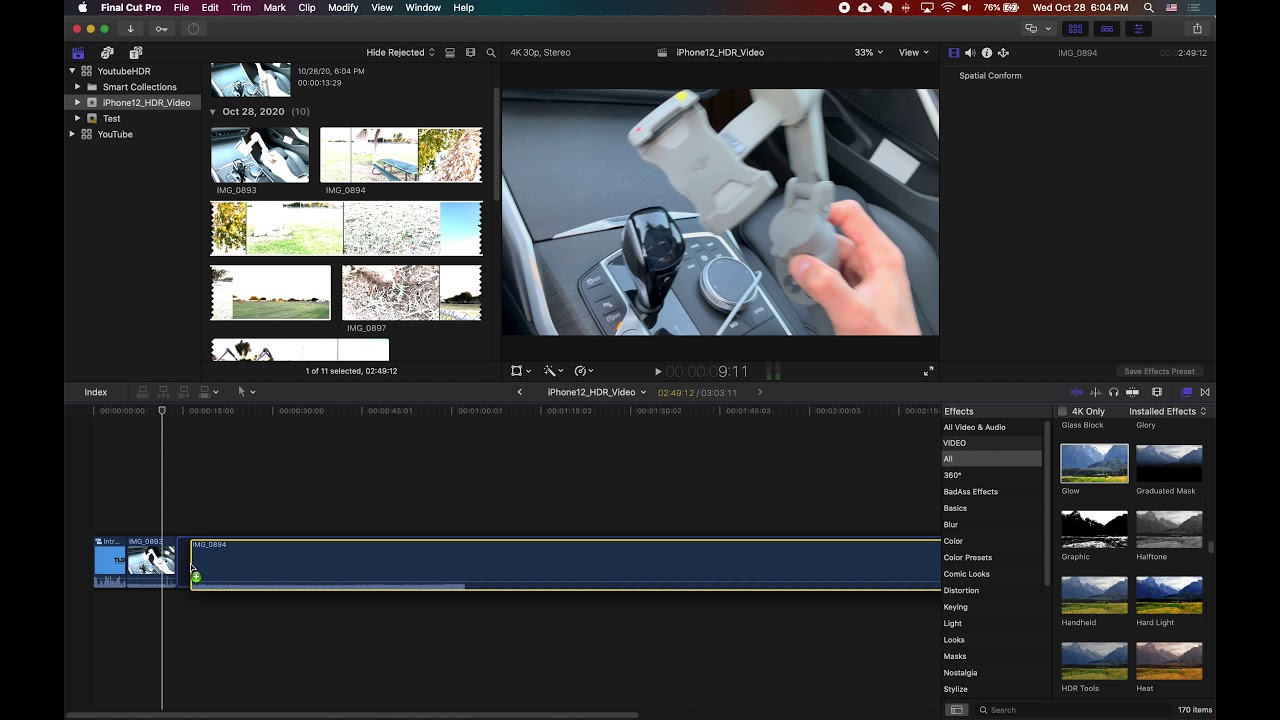Image resolution: width=1280 pixels, height=720 pixels.
Task: Select the Distortion effects category
Action: [961, 591]
